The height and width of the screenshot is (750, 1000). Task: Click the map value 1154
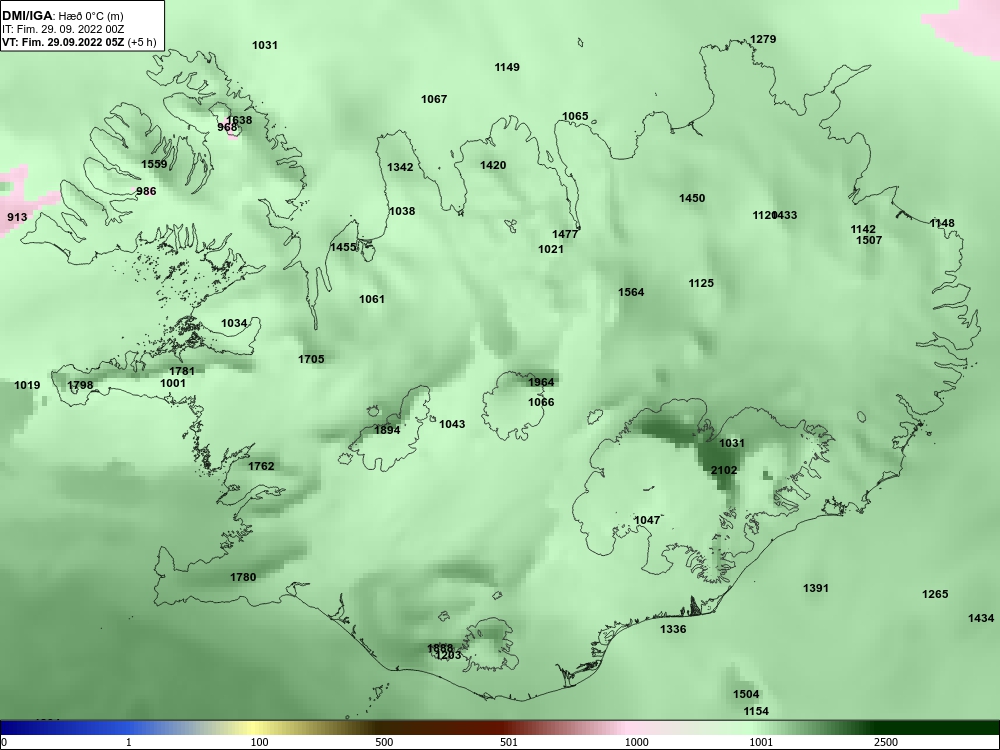coord(756,711)
